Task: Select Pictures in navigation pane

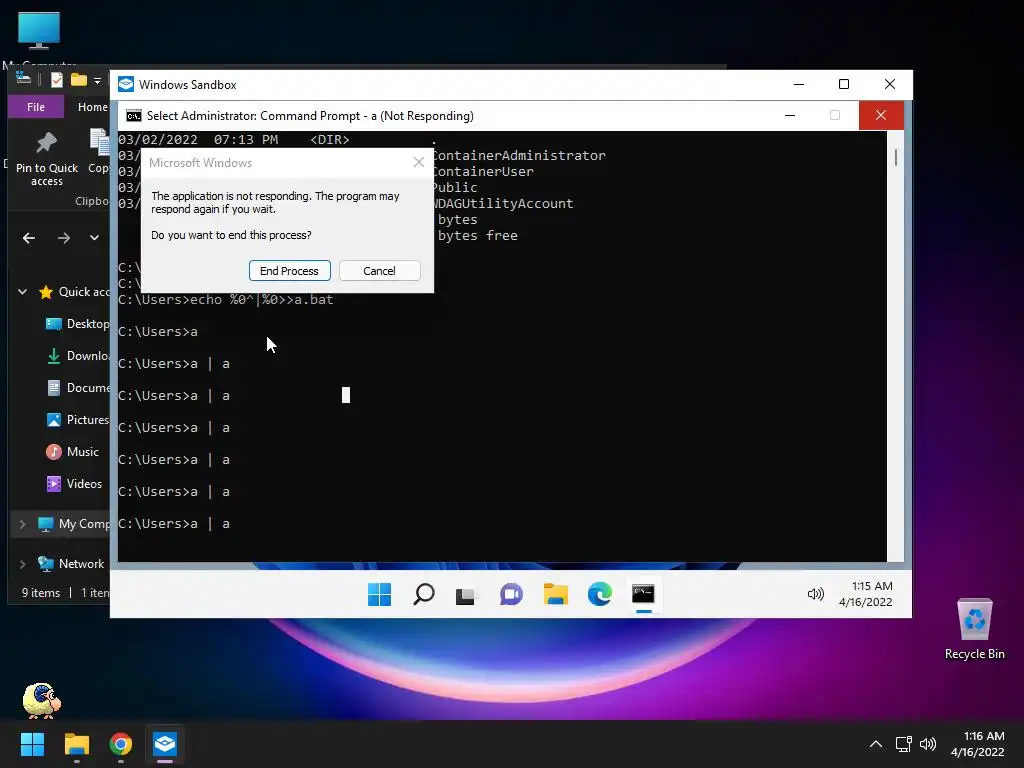Action: point(77,420)
